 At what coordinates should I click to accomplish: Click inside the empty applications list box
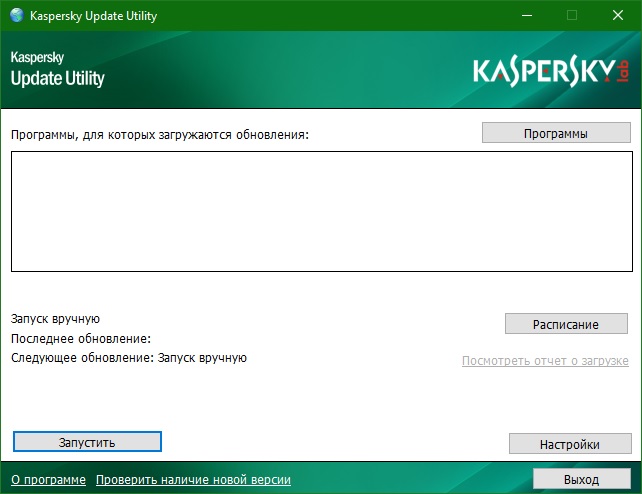(322, 211)
